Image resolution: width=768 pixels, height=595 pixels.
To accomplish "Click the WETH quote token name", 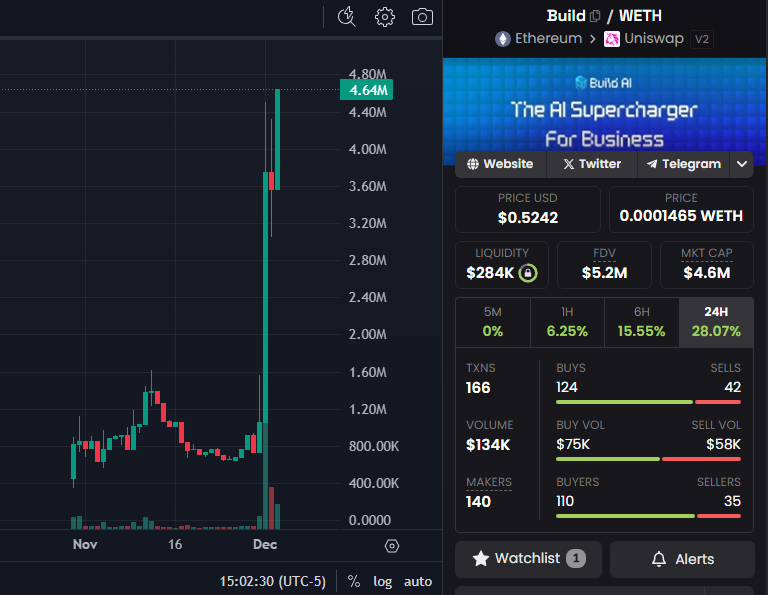I will click(x=640, y=16).
